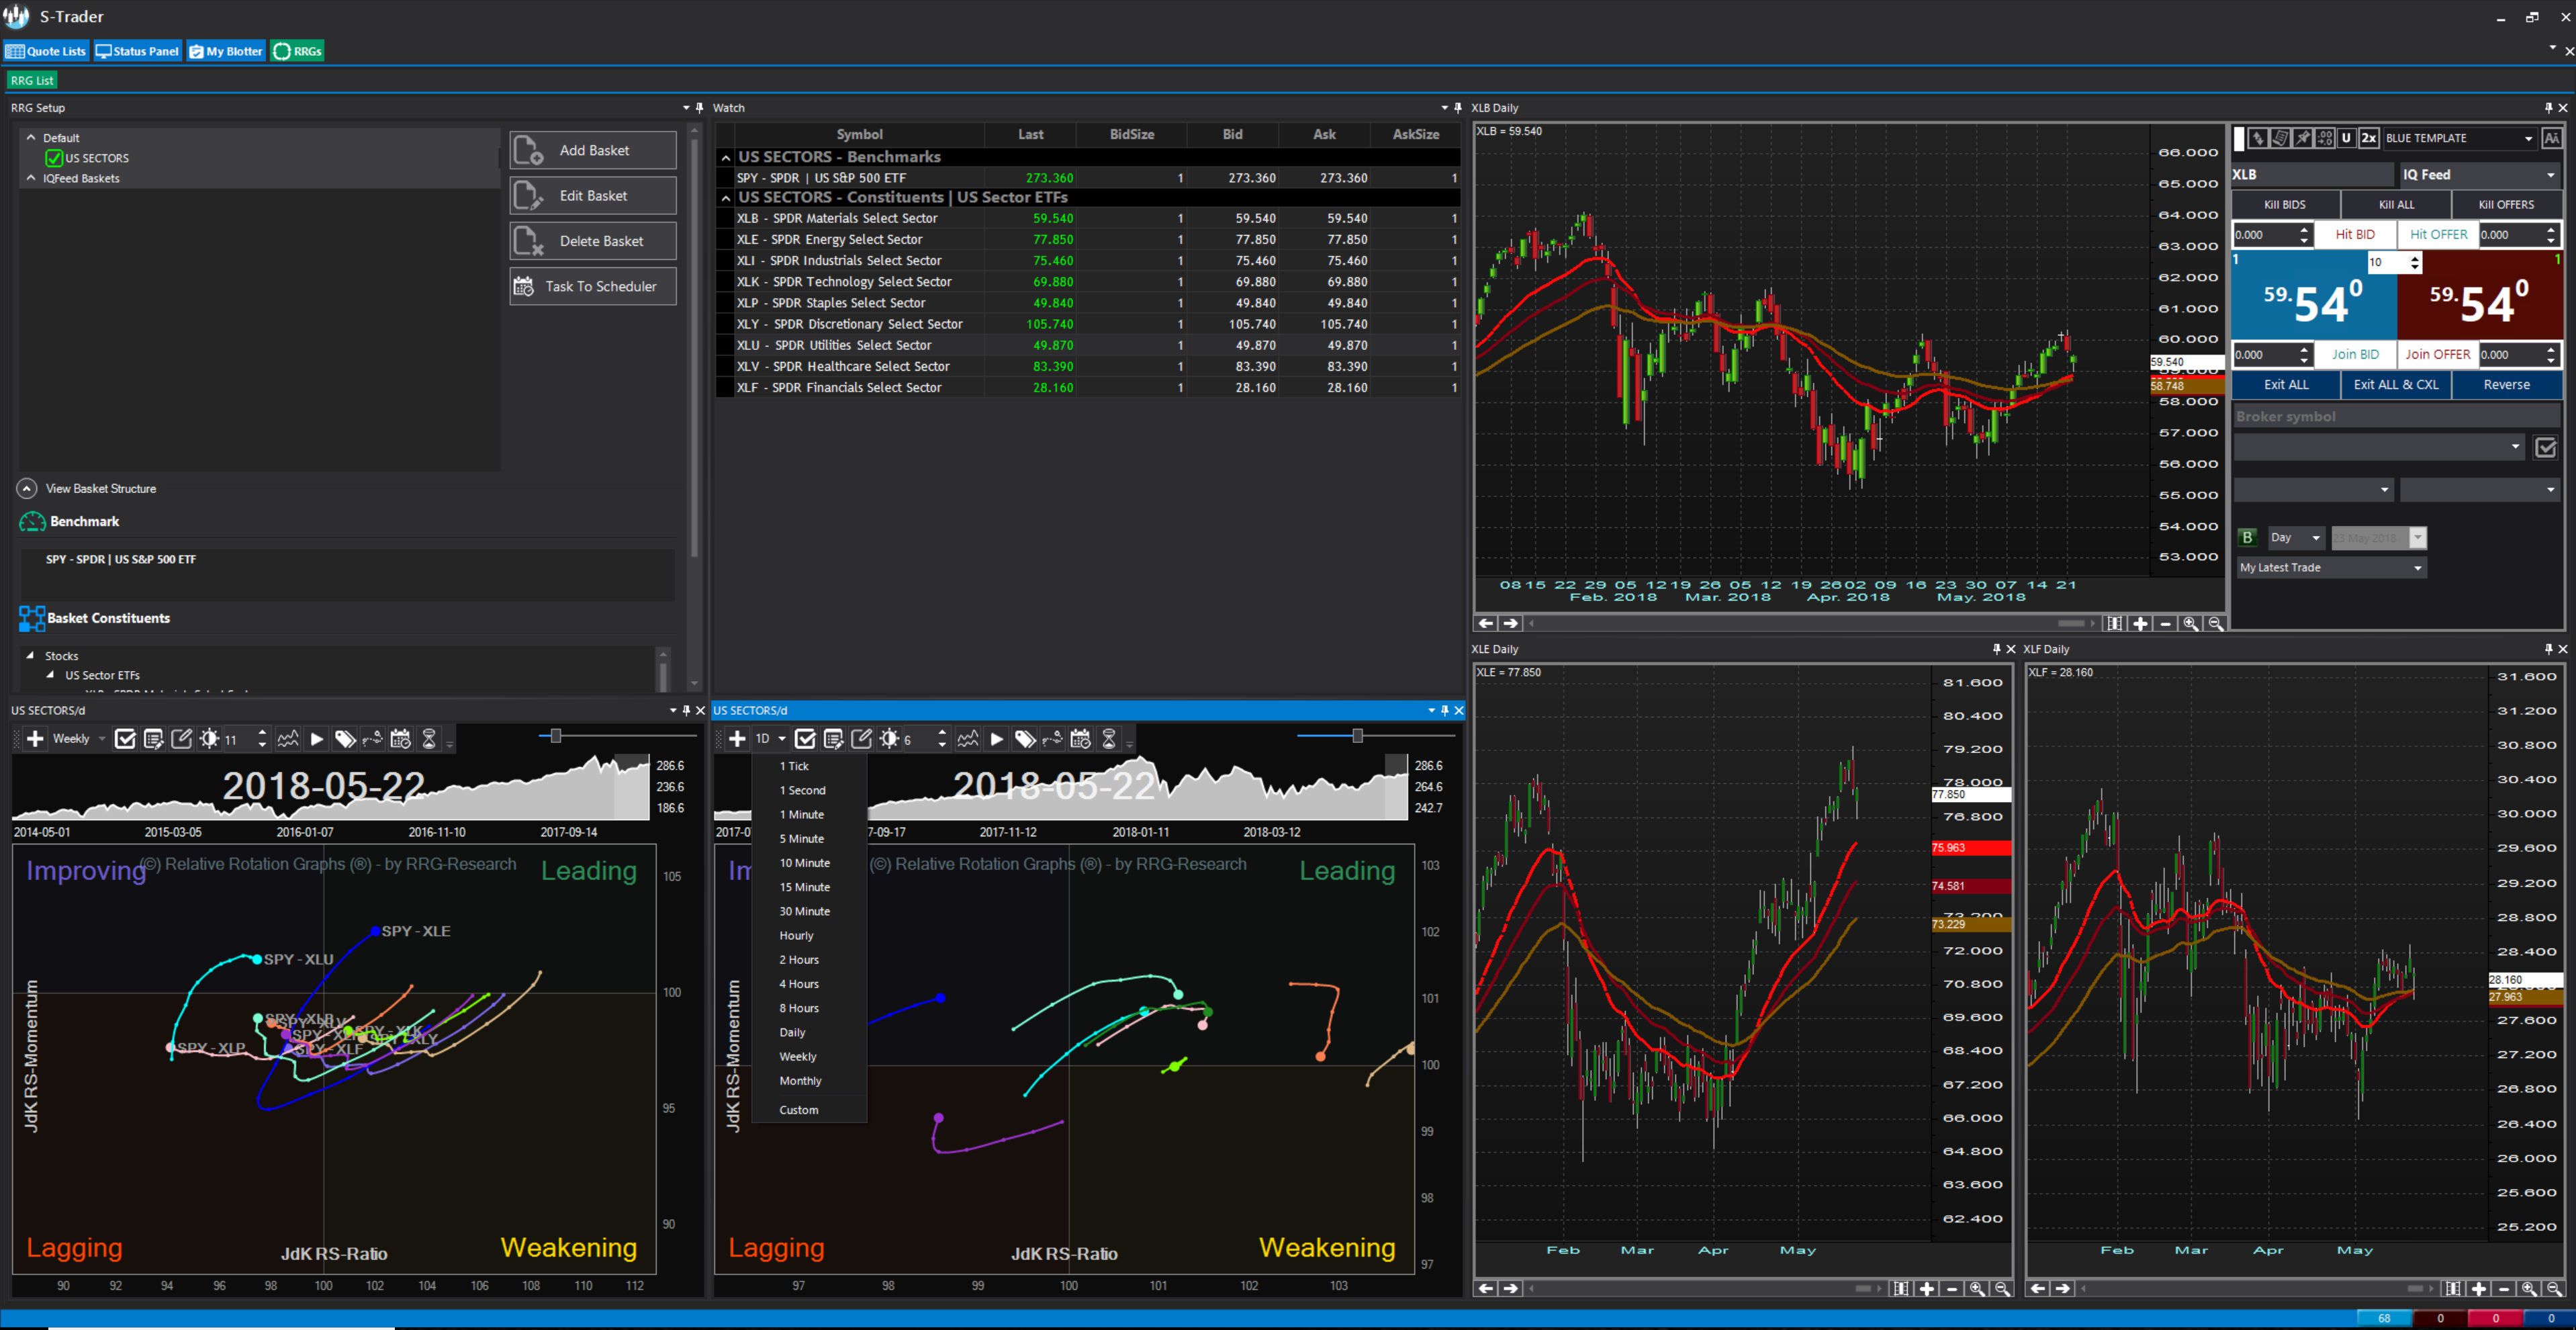Click the plus icon in 1D RRG toolbar
The height and width of the screenshot is (1330, 2576).
point(737,739)
